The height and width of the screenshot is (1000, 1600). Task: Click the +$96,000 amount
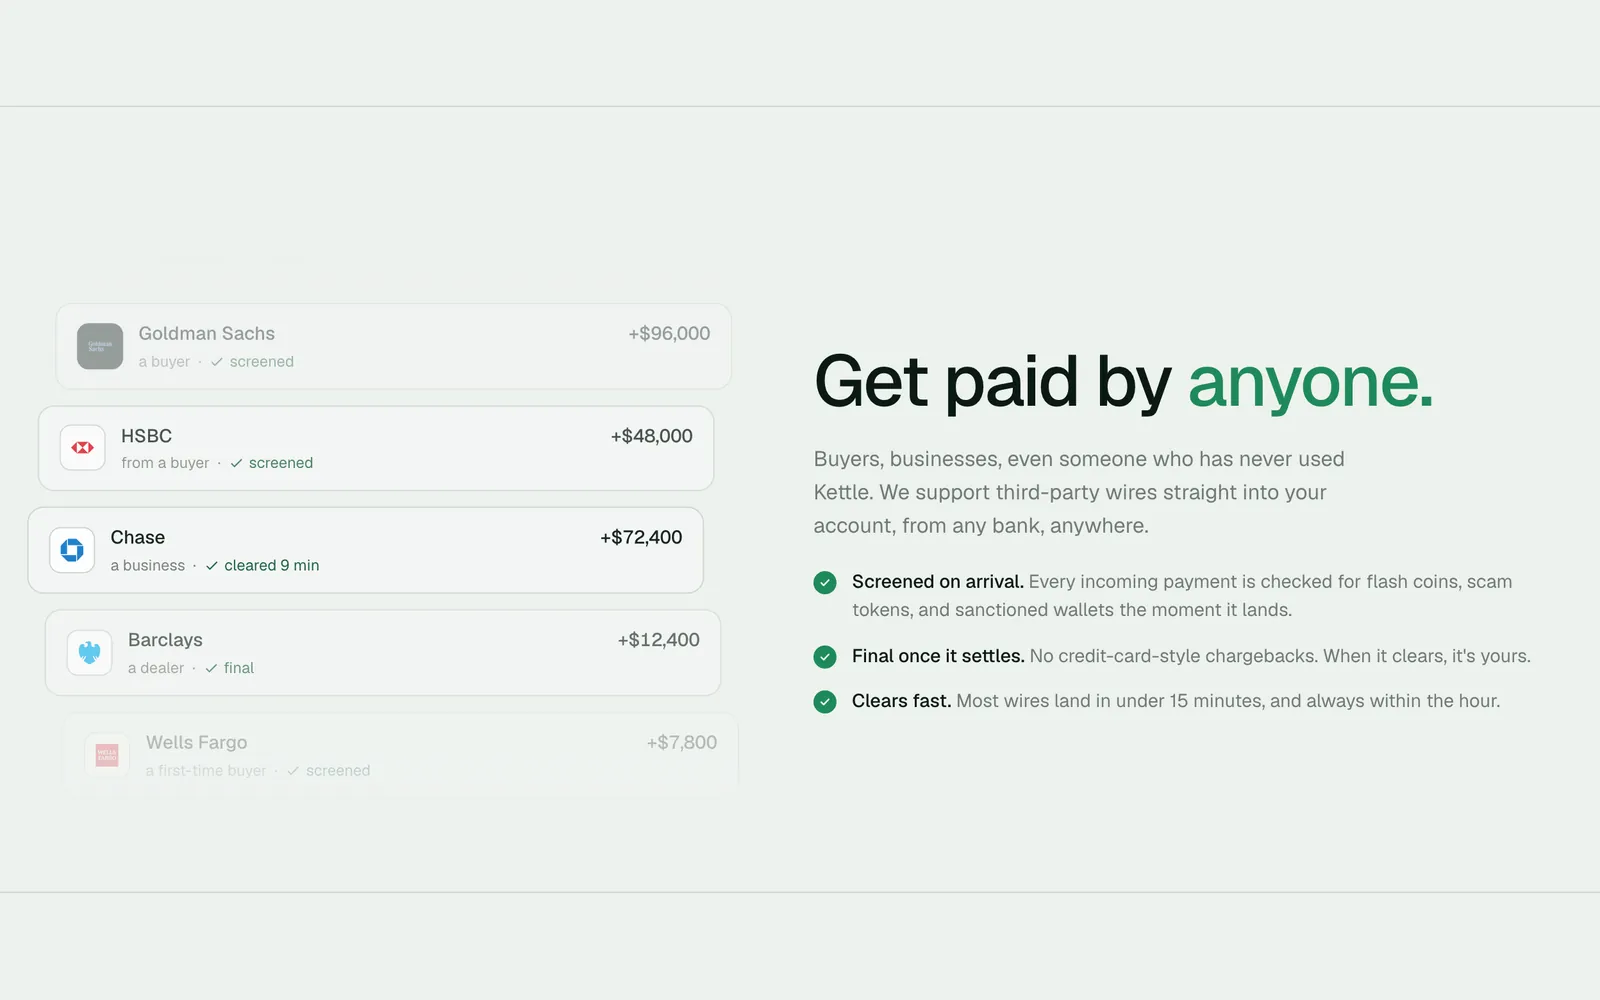(669, 333)
